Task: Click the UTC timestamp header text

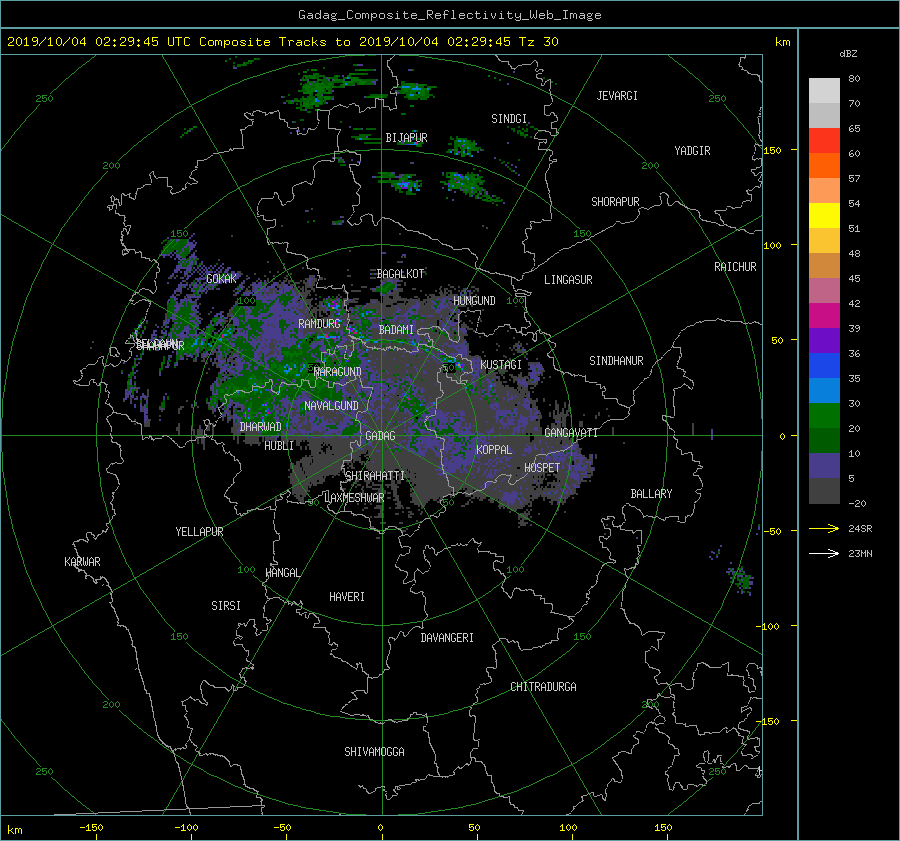Action: [283, 42]
